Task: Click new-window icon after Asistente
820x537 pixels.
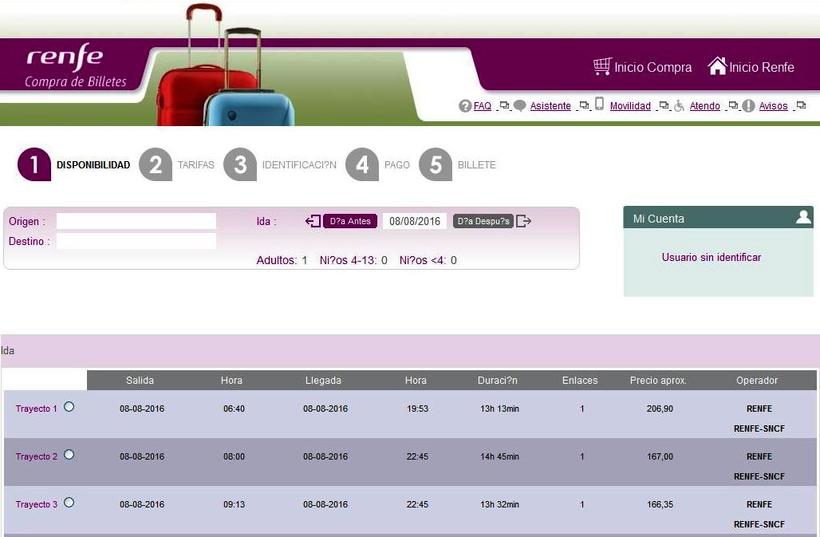Action: click(x=584, y=105)
